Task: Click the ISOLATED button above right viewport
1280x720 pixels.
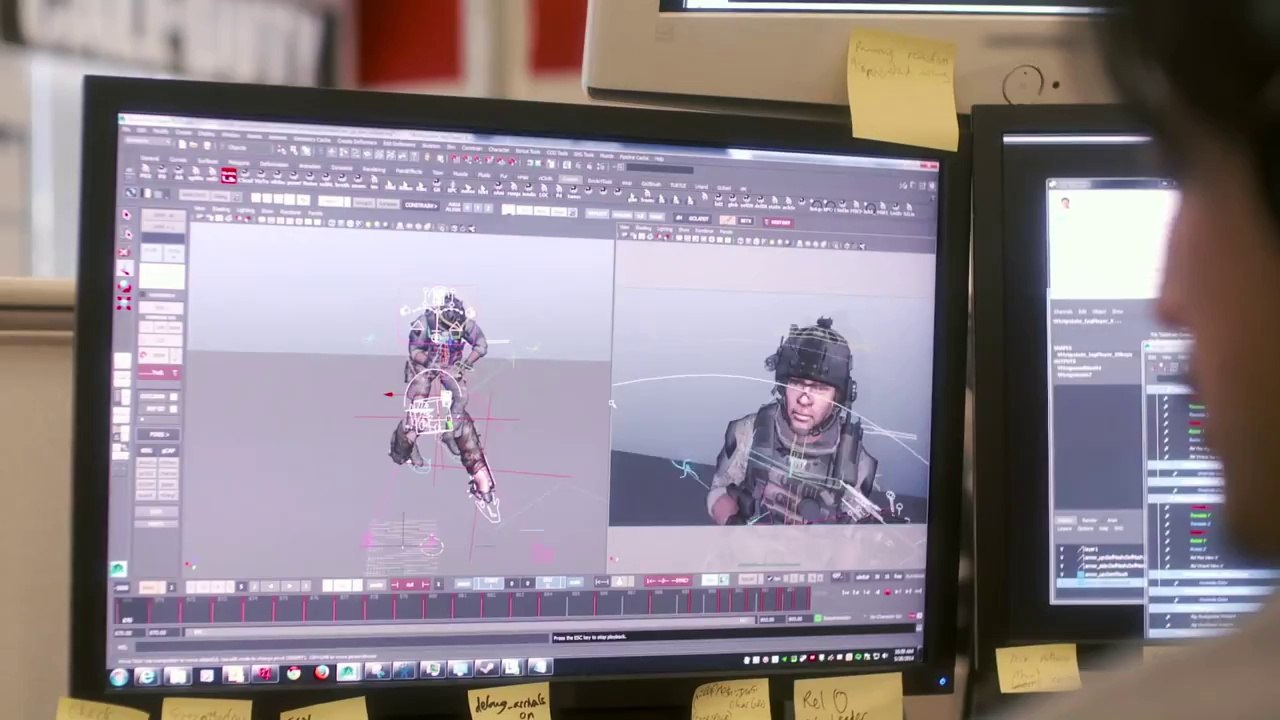Action: point(698,219)
